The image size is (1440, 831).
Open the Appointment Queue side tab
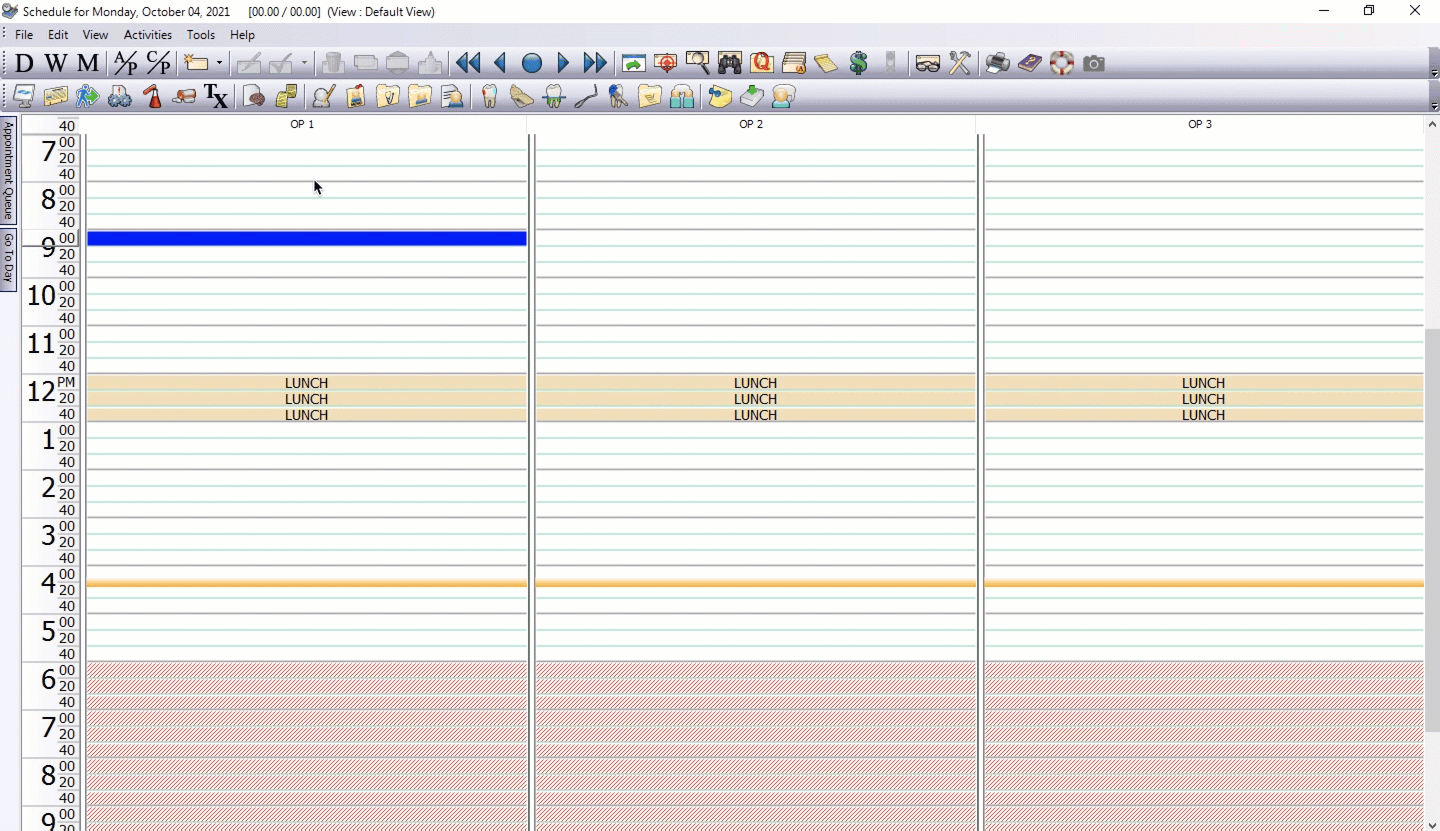pos(8,170)
